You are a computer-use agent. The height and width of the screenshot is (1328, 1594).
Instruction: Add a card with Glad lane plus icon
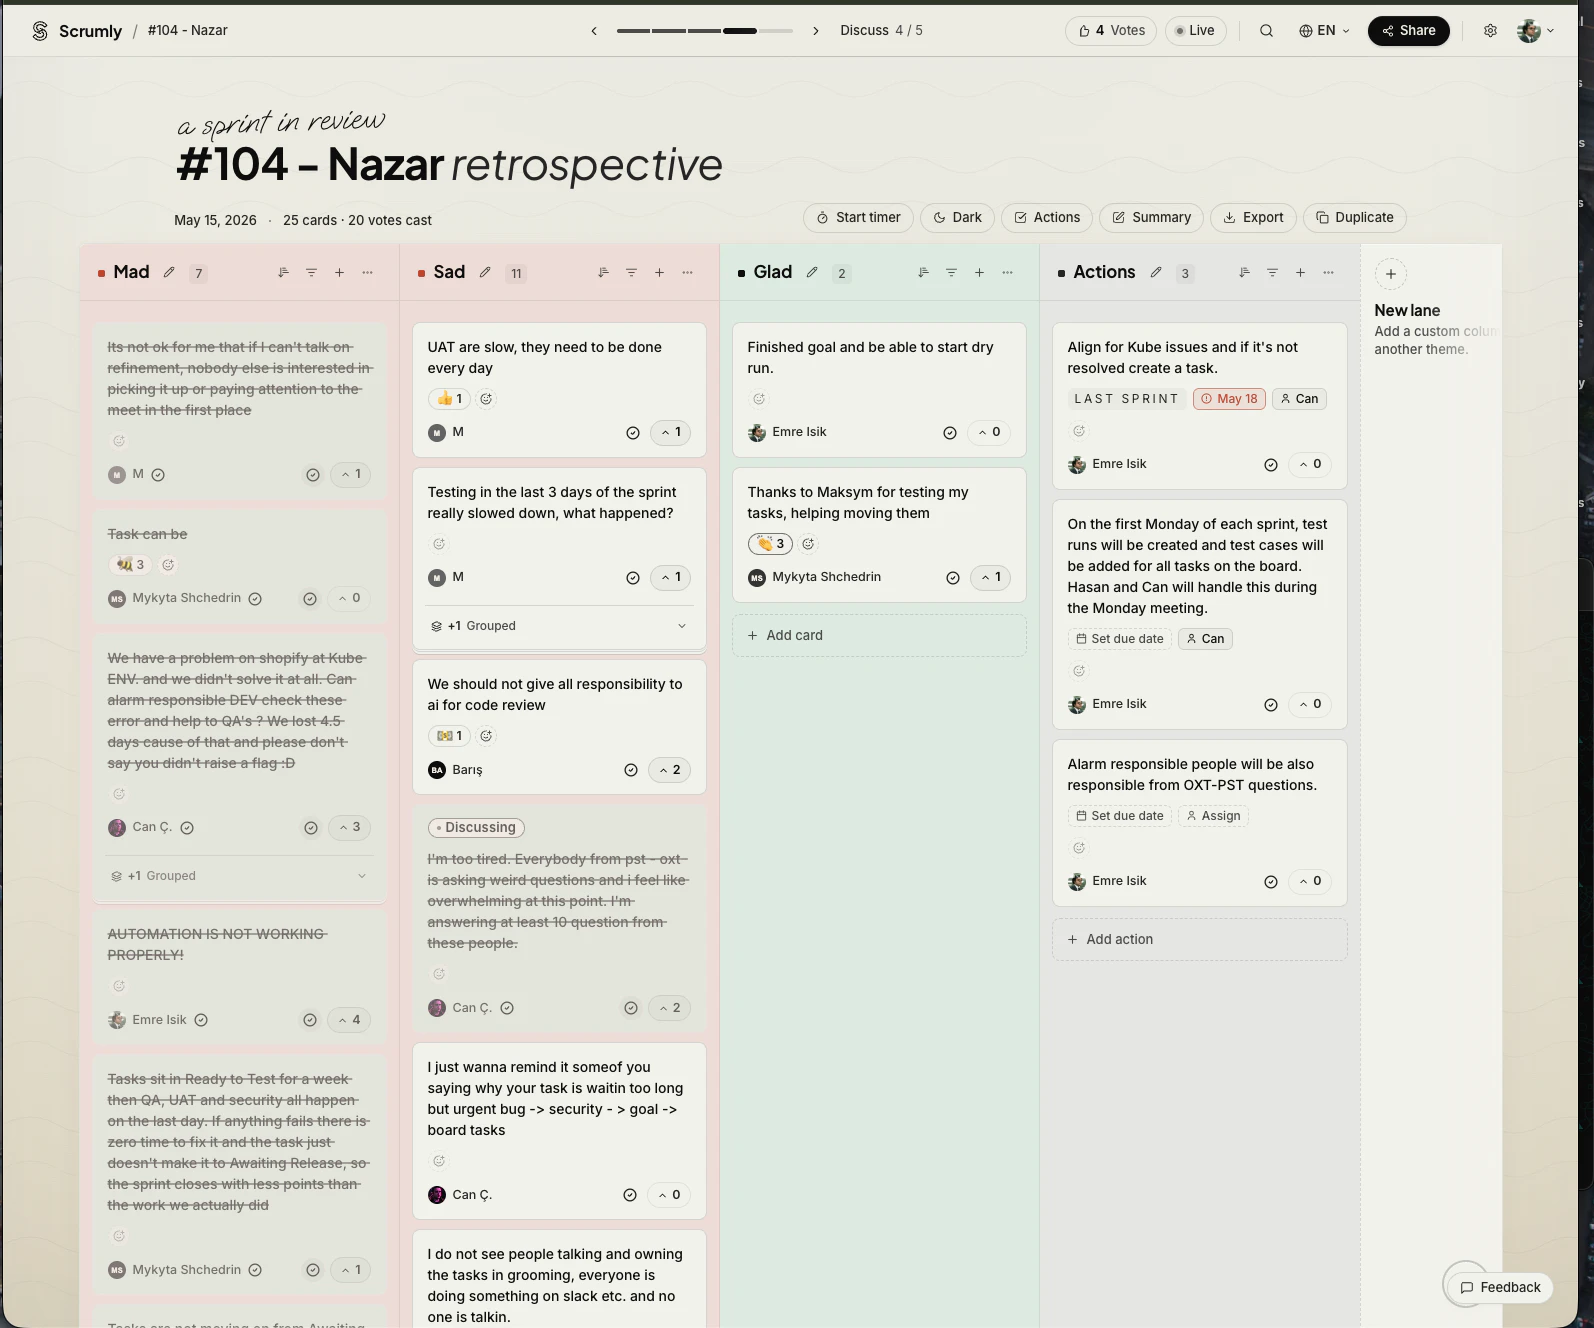point(979,272)
